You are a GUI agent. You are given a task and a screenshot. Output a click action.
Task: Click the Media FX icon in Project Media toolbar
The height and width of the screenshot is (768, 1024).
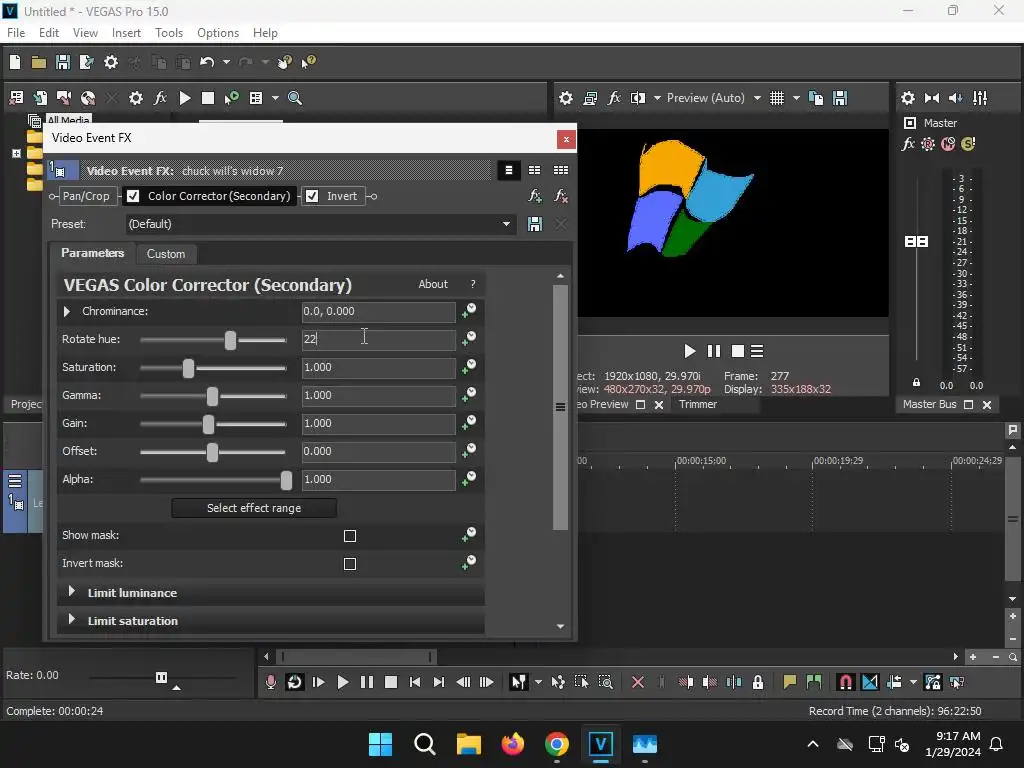[x=160, y=98]
